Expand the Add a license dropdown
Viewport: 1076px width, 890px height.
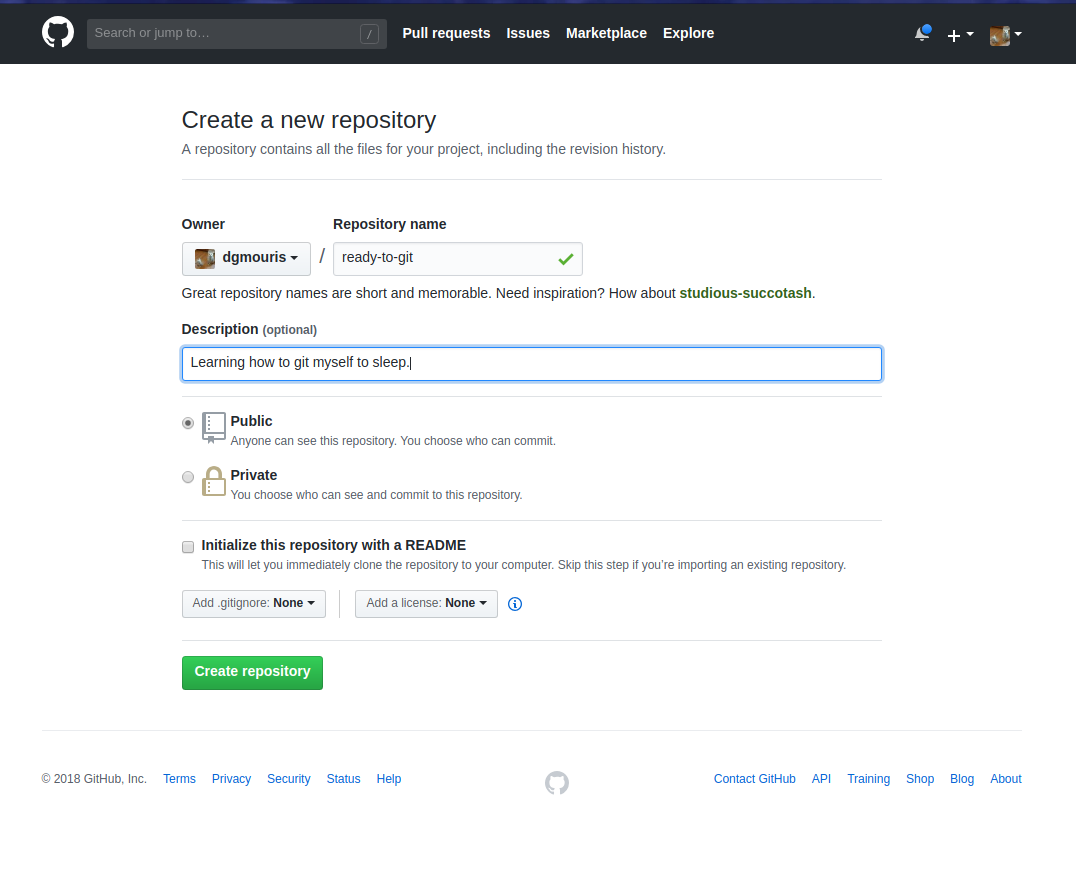pos(426,604)
